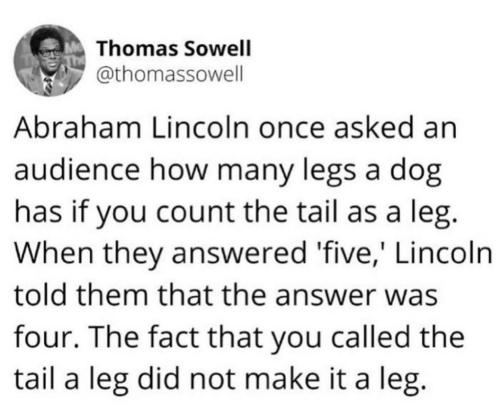Click the quoted word 'five,' in tweet
Image resolution: width=500 pixels, height=412 pixels.
349,253
